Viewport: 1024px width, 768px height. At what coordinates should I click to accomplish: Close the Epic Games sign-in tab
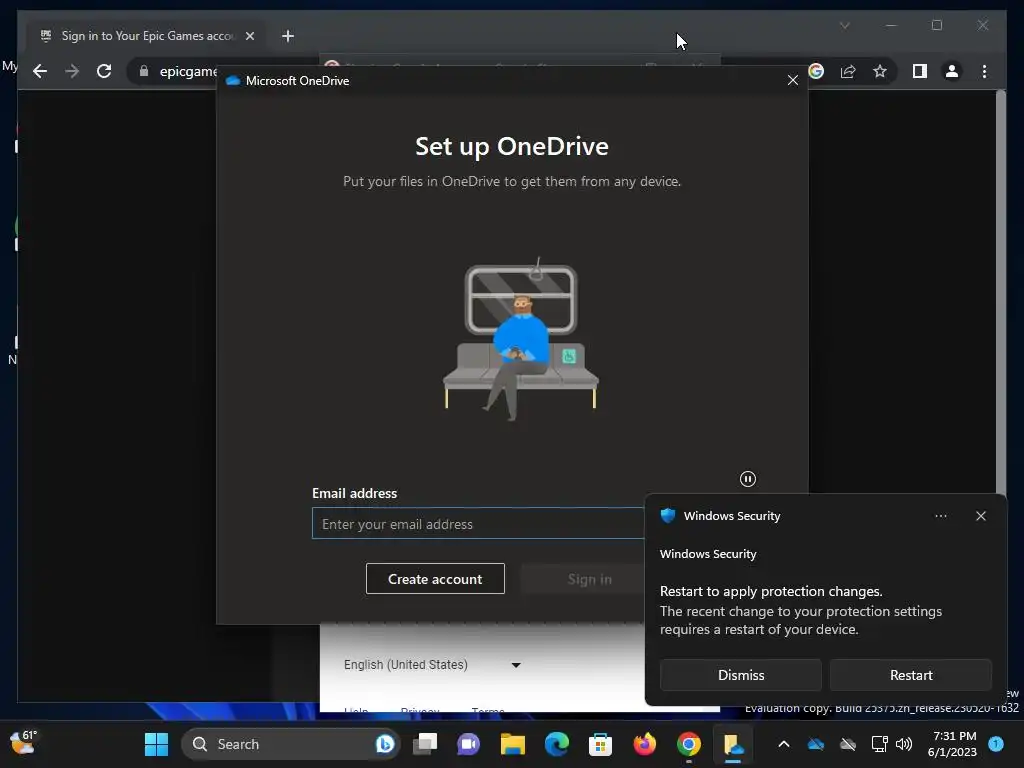click(x=249, y=36)
